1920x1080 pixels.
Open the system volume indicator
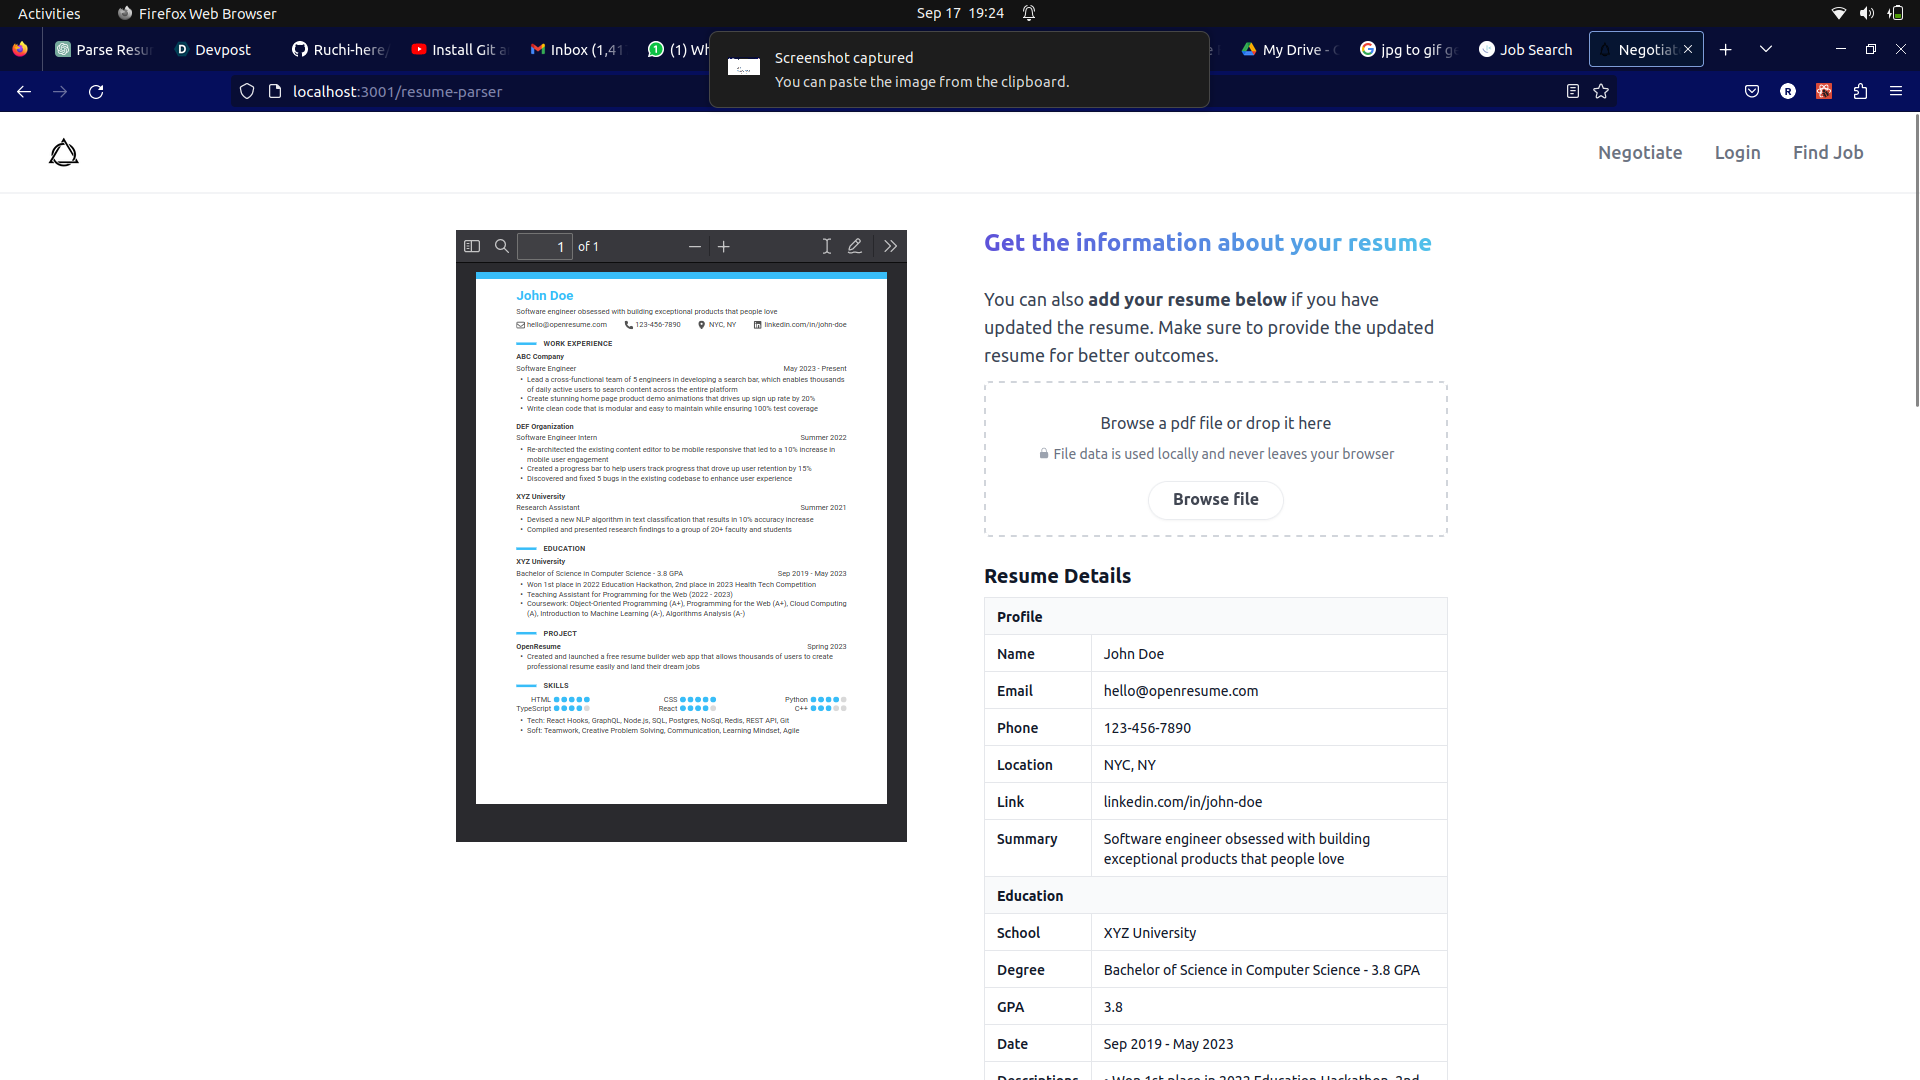coord(1866,13)
